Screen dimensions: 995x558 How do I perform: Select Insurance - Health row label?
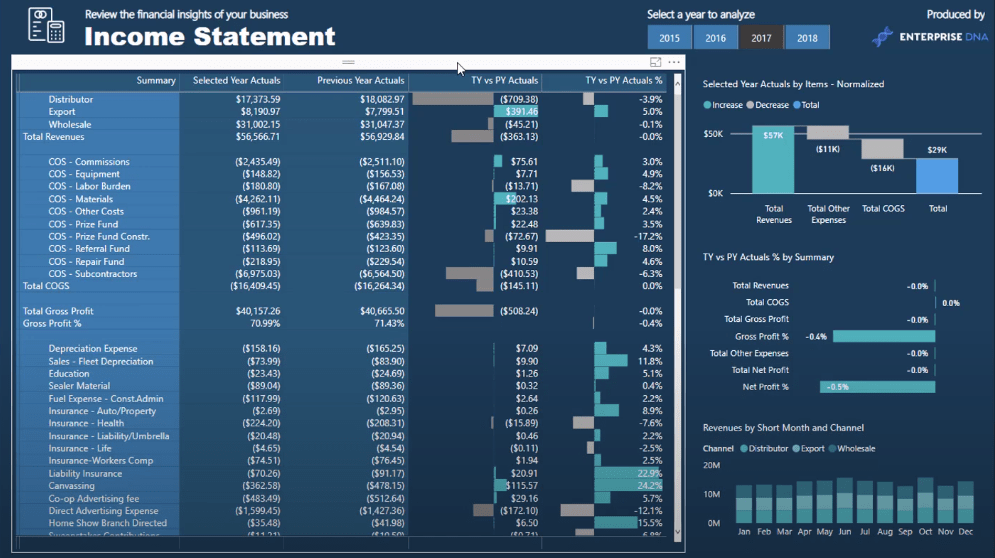point(86,423)
